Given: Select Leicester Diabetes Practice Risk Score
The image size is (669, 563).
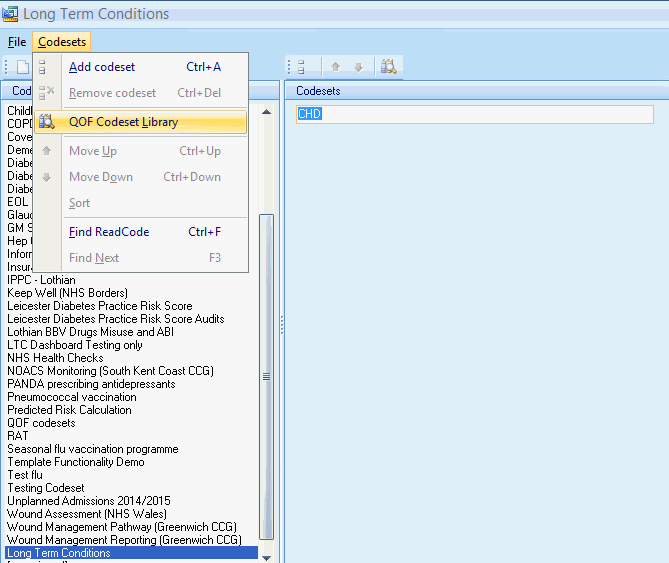Looking at the screenshot, I should click(x=99, y=306).
